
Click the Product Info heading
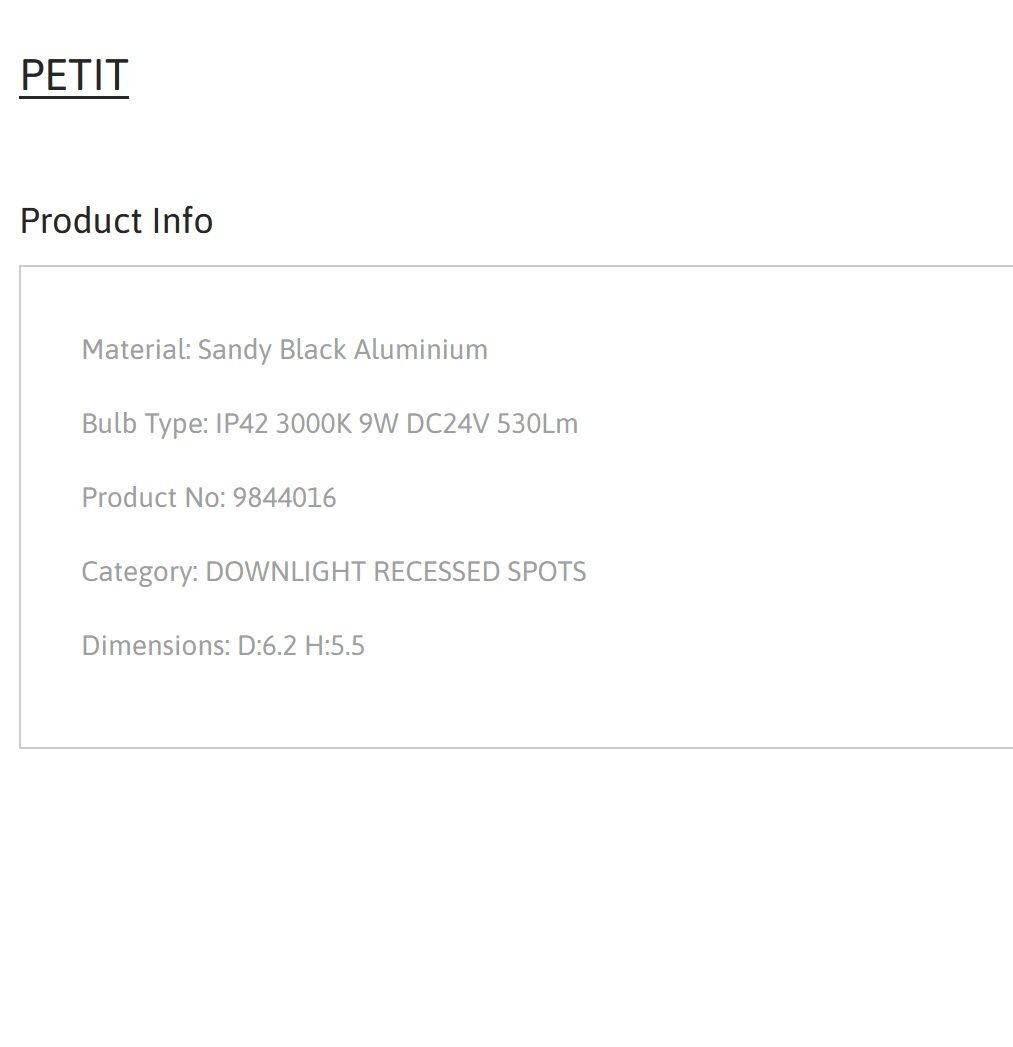(116, 221)
